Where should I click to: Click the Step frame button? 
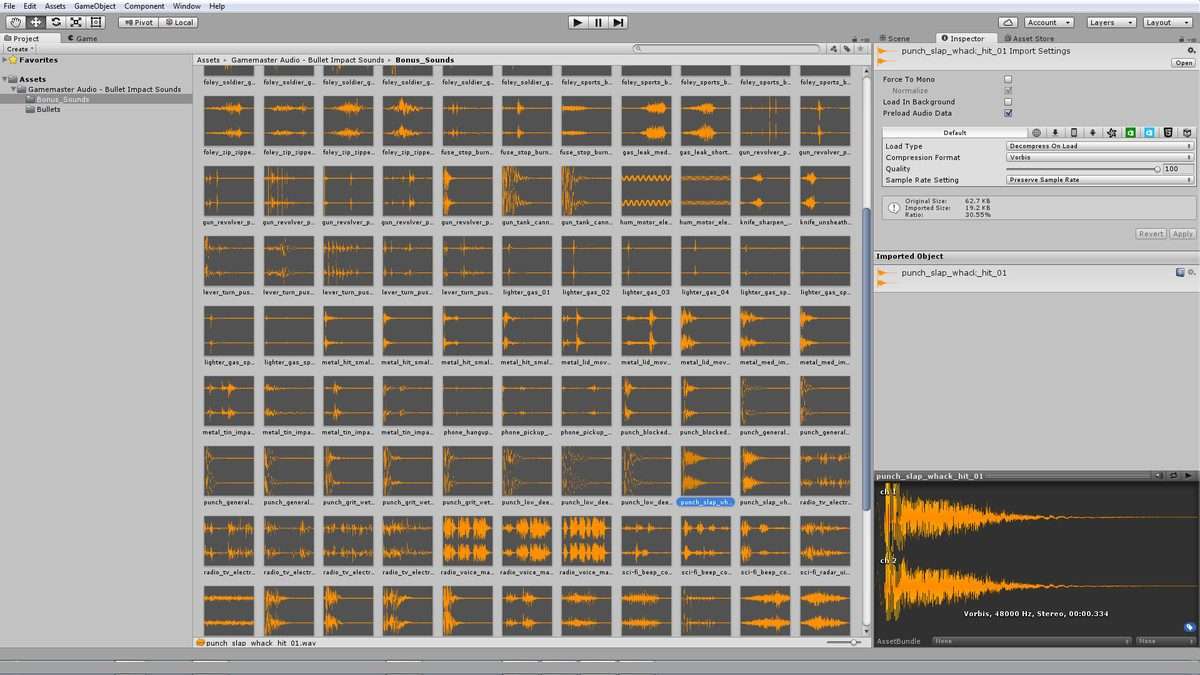(619, 22)
